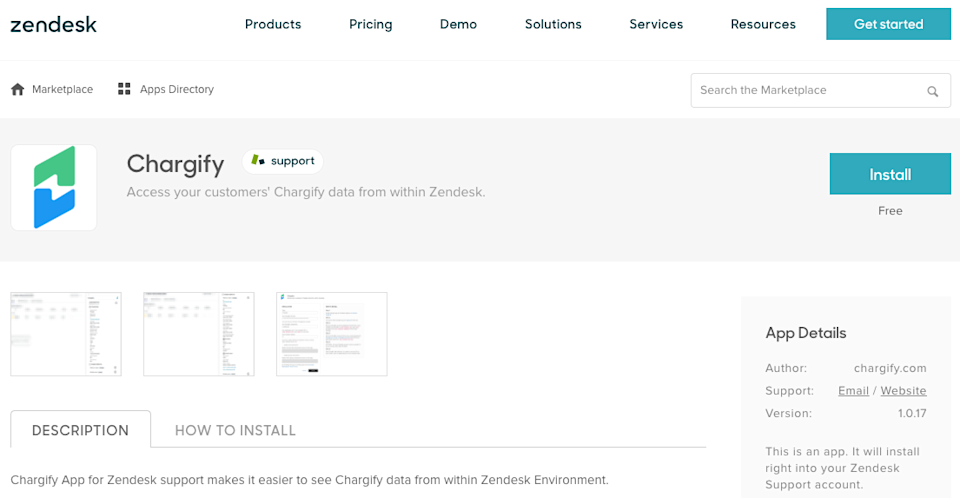
Task: Open the Resources menu
Action: 763,24
